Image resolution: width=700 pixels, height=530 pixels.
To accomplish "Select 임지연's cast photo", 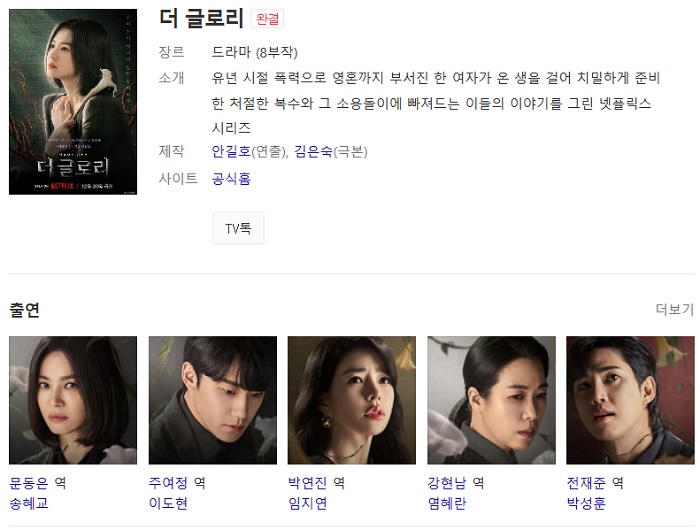I will [352, 400].
